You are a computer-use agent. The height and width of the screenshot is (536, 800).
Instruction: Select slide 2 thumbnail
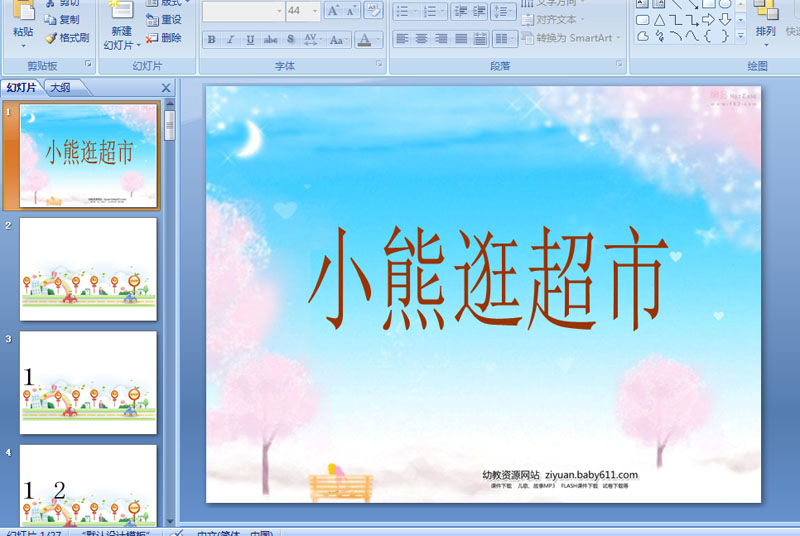[88, 269]
